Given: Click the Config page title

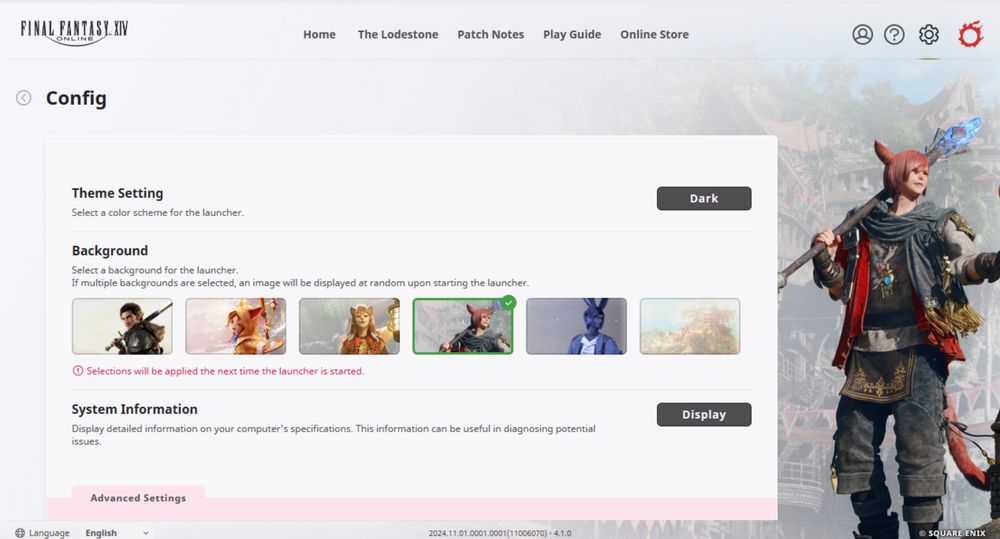Looking at the screenshot, I should [76, 98].
